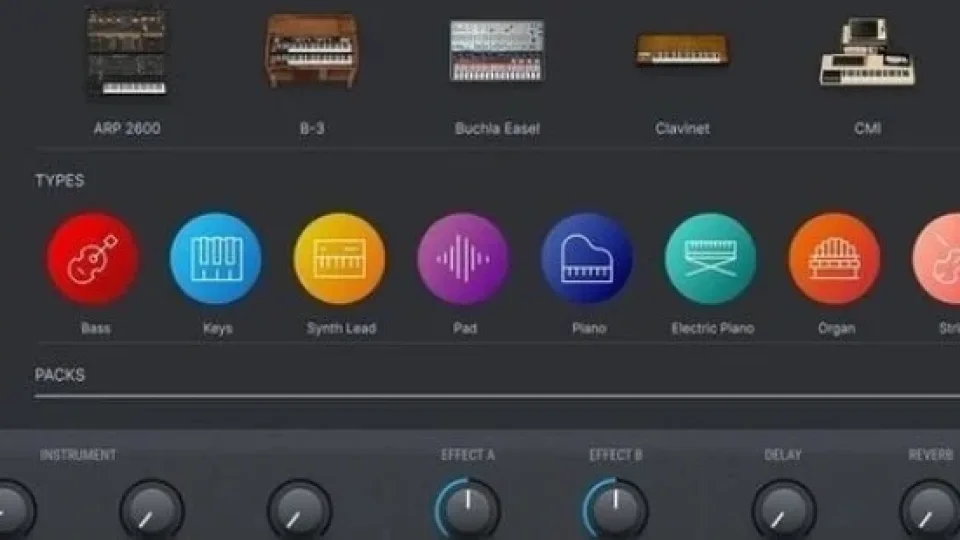Click the Effect B knob
The image size is (960, 540).
(x=615, y=509)
